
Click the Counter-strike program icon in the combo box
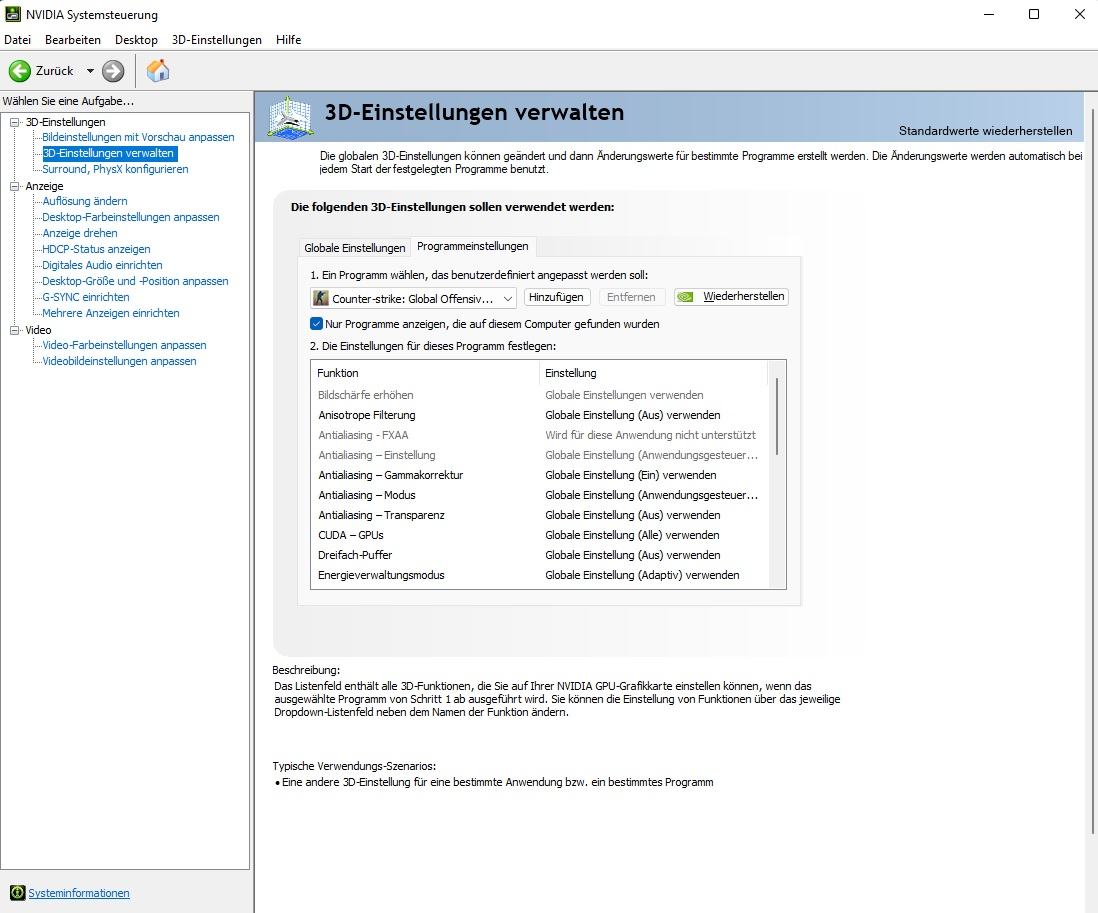[x=321, y=298]
